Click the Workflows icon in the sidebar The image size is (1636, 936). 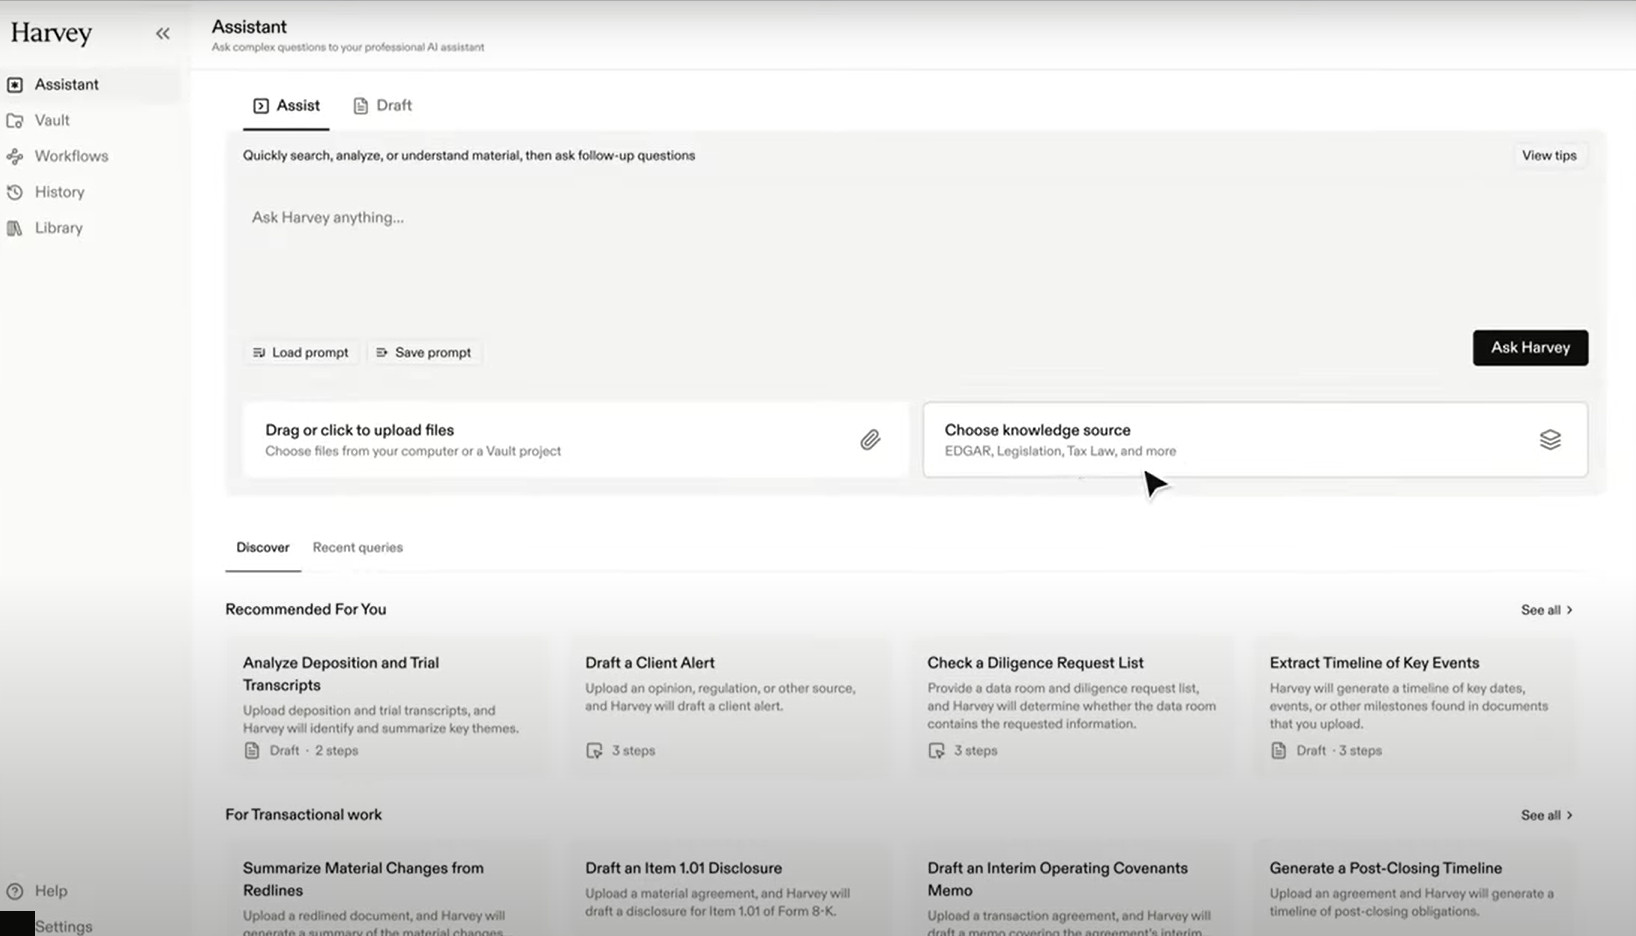tap(15, 156)
